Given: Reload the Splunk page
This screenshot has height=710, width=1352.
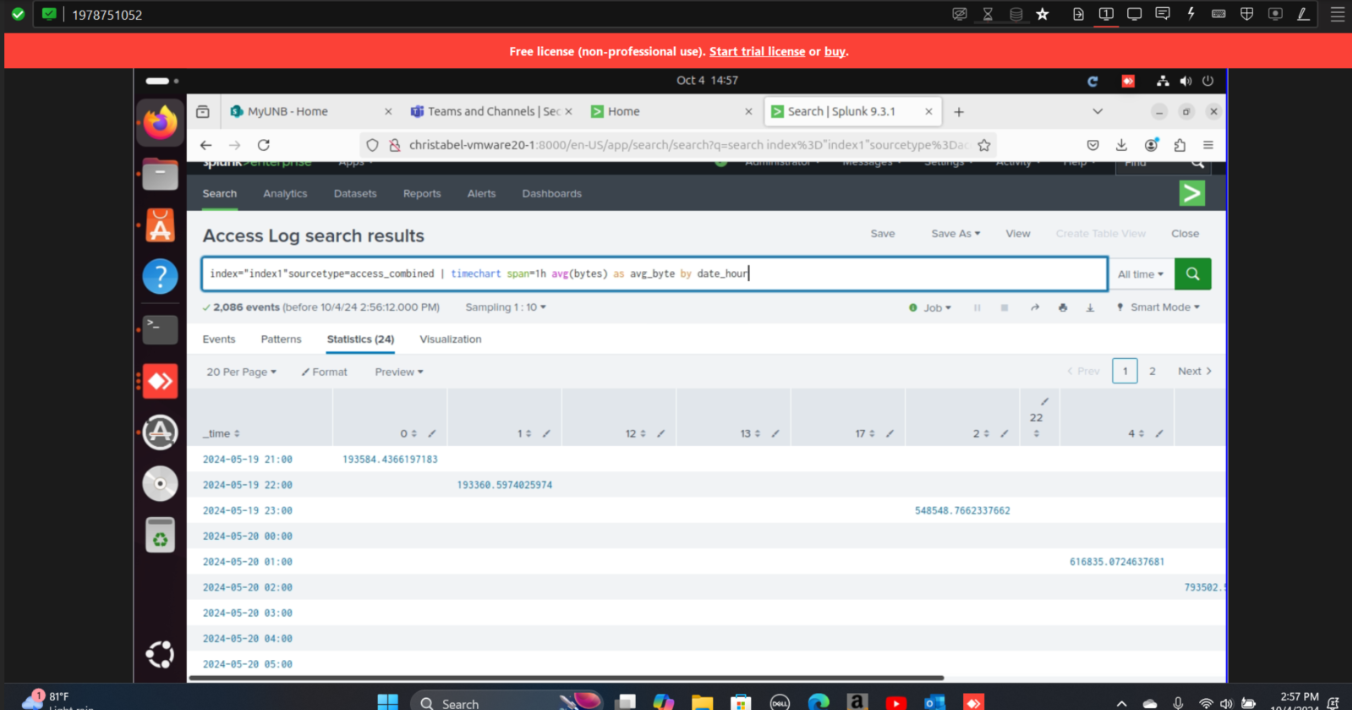Looking at the screenshot, I should coord(264,145).
